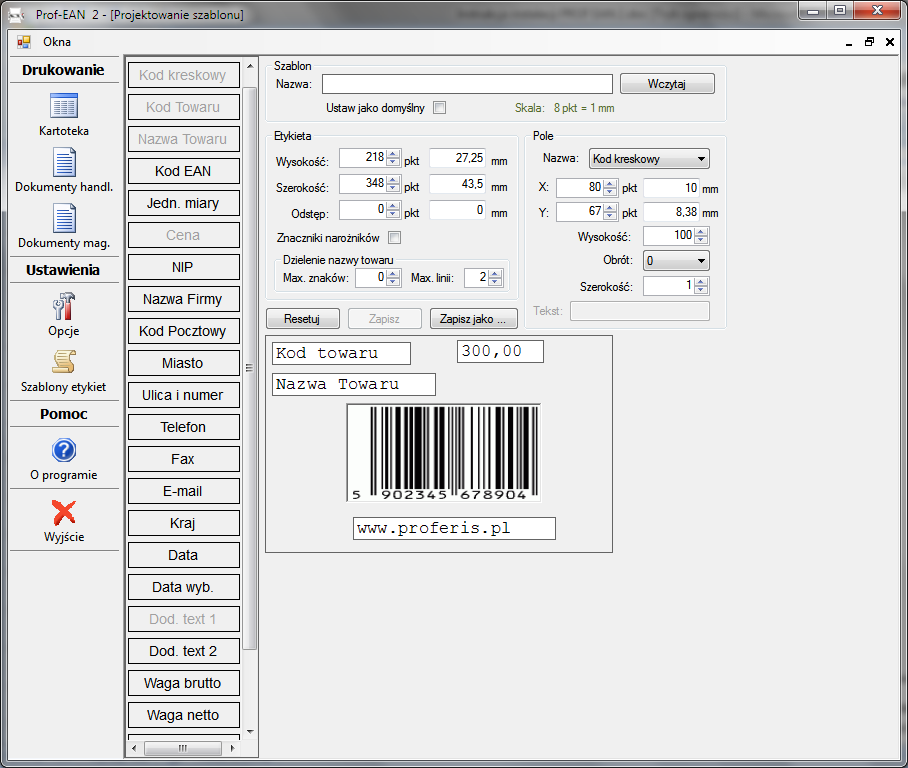Add the Fax field
Image resolution: width=908 pixels, height=768 pixels.
point(183,459)
